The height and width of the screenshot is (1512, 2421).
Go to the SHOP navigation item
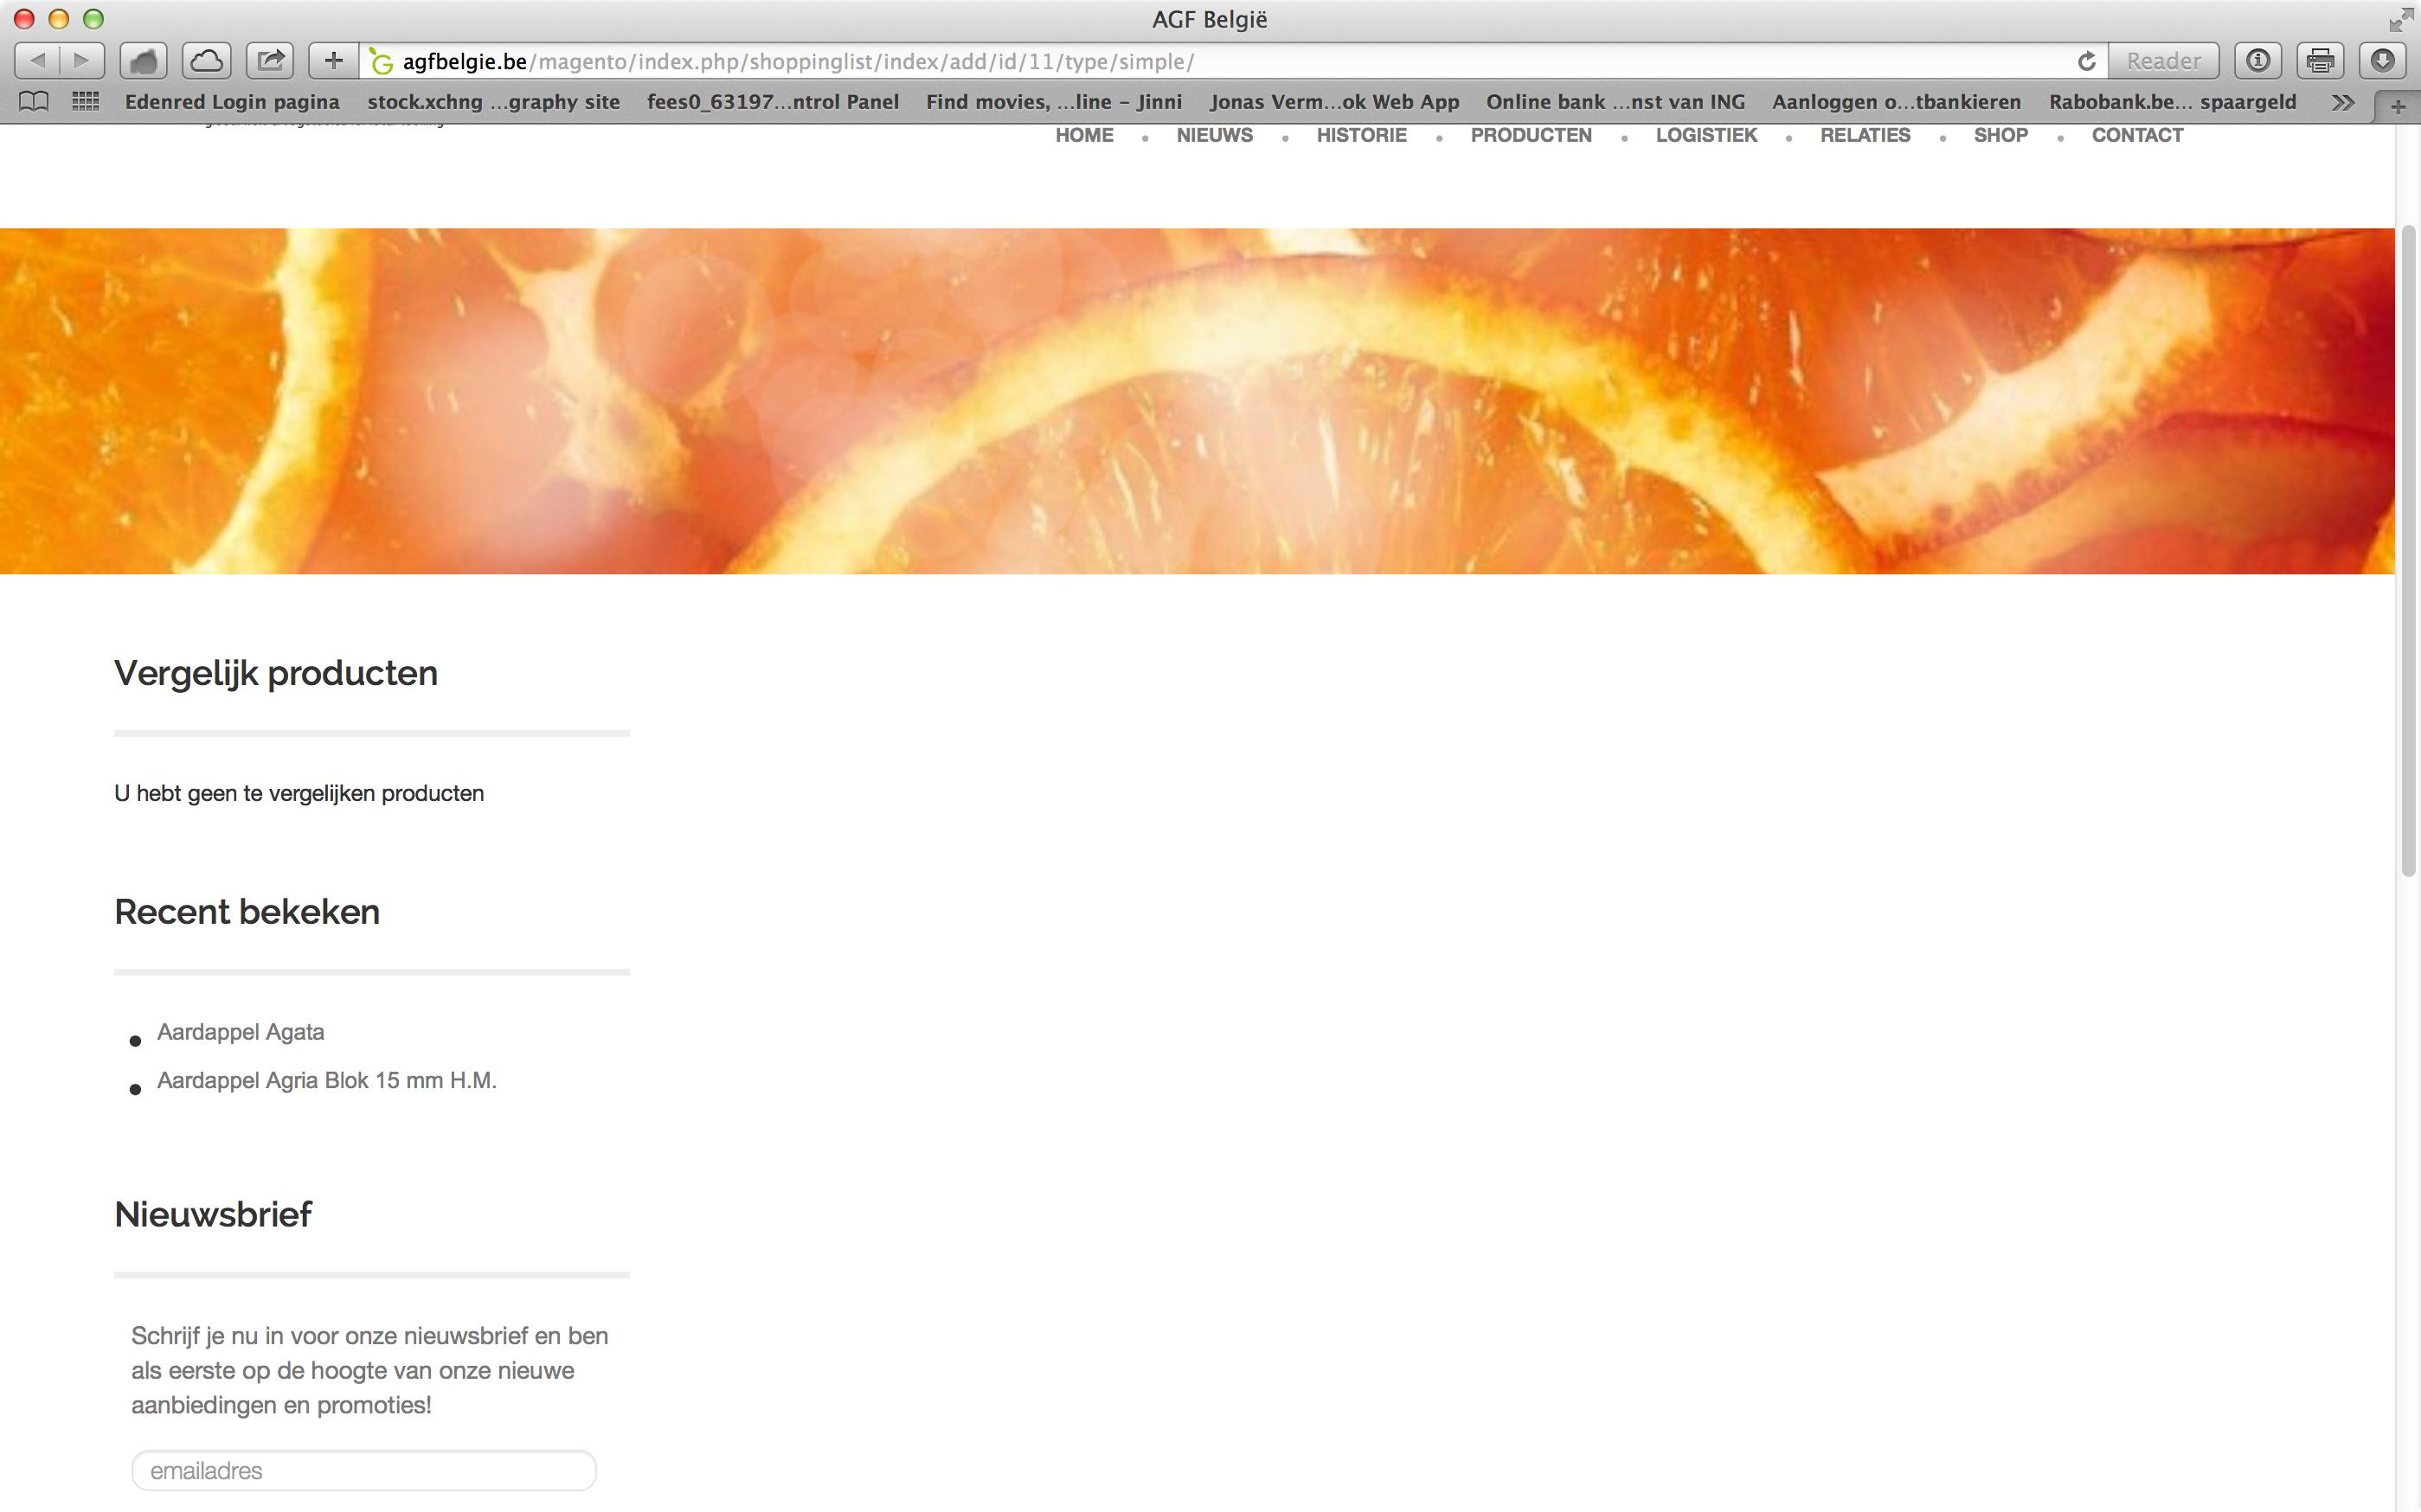(x=2000, y=135)
